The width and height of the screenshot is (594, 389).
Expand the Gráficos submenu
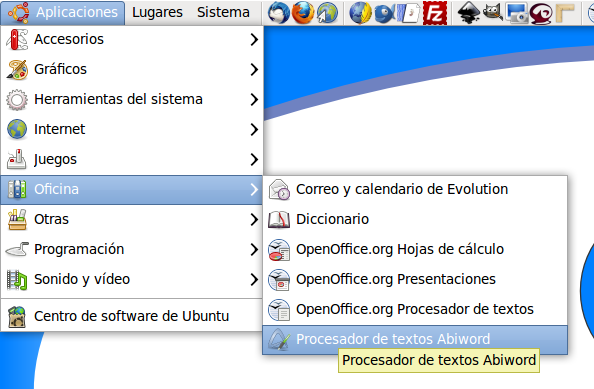(131, 69)
